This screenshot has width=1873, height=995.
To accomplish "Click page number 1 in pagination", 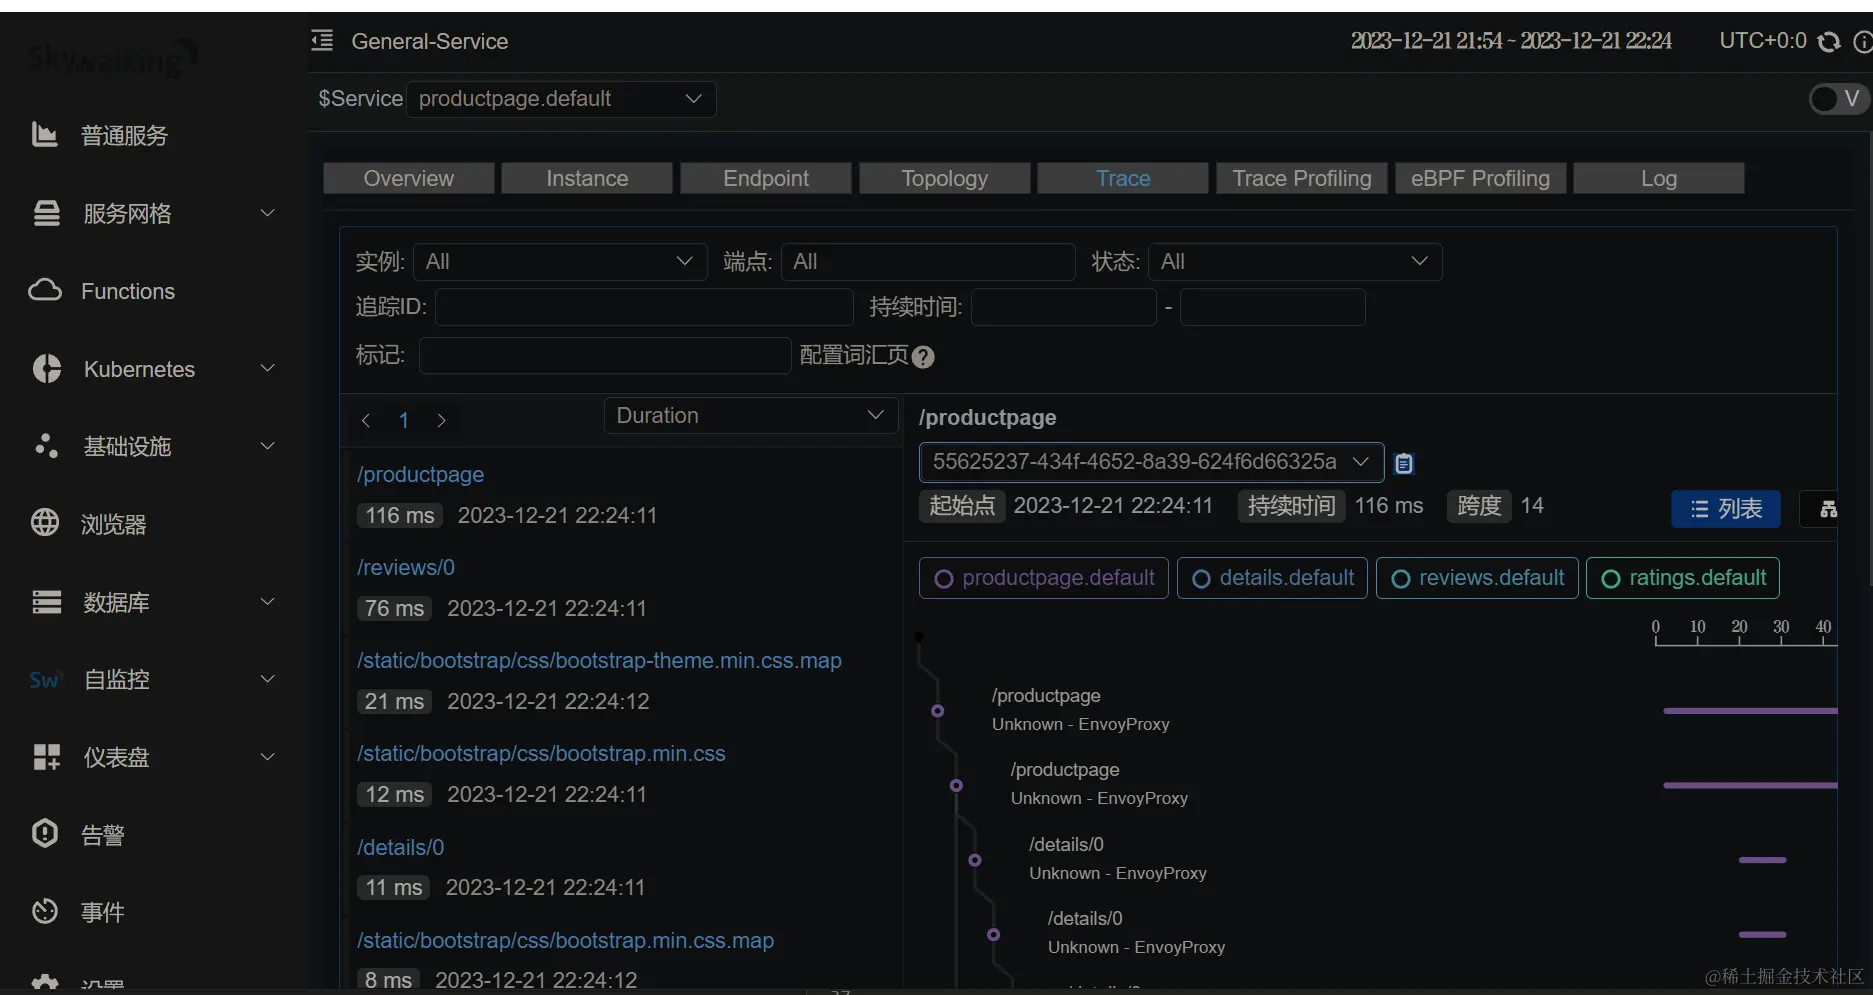I will tap(404, 420).
